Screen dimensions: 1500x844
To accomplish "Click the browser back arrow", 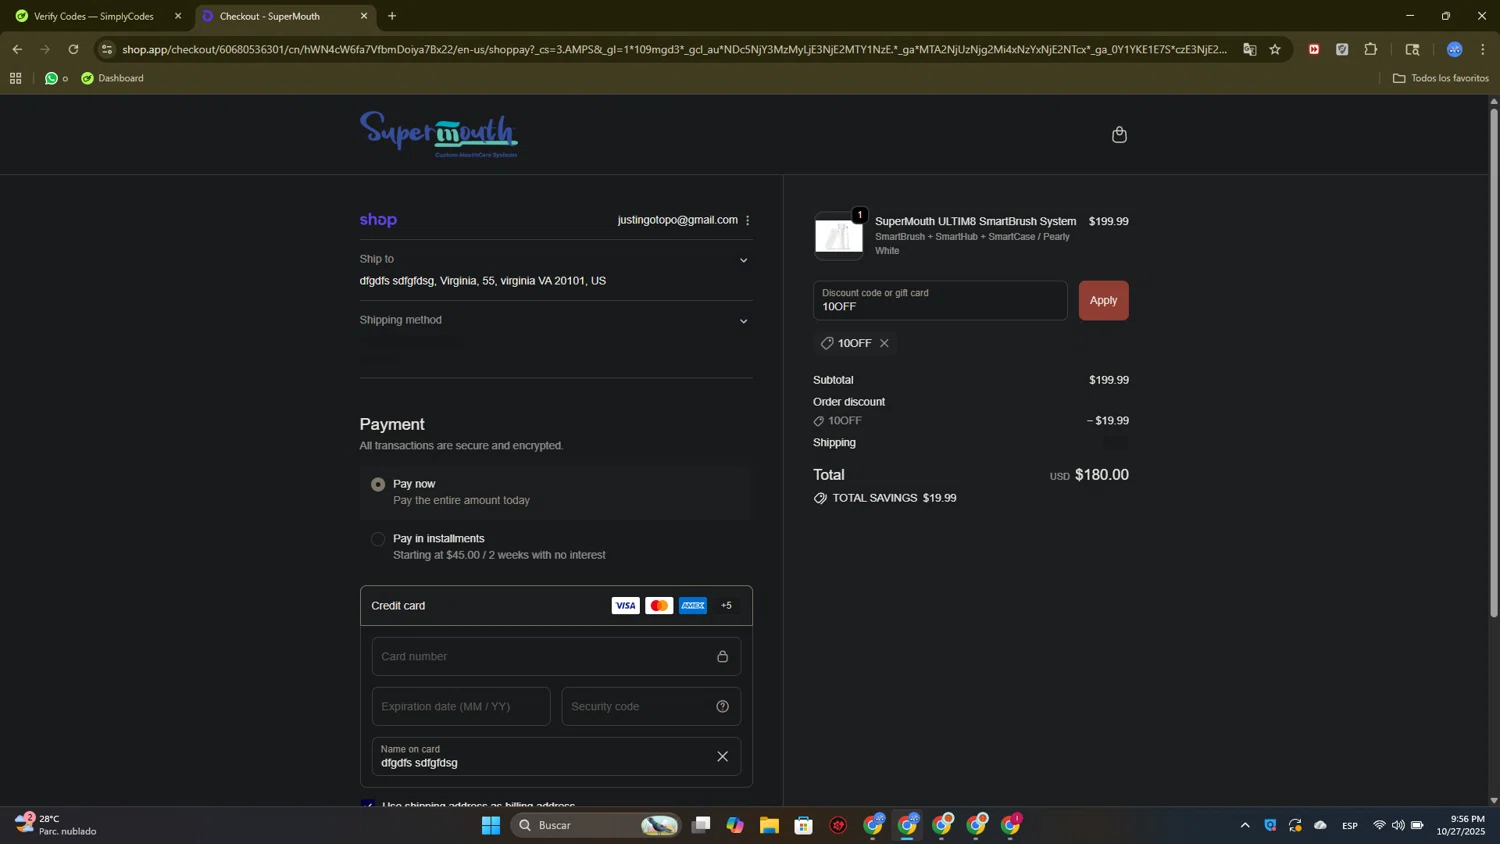I will point(17,49).
